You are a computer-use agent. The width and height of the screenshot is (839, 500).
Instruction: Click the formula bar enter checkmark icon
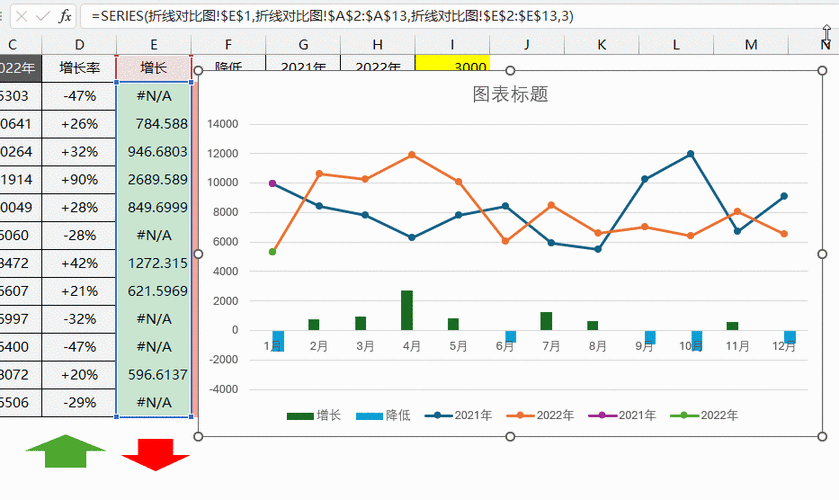click(43, 17)
